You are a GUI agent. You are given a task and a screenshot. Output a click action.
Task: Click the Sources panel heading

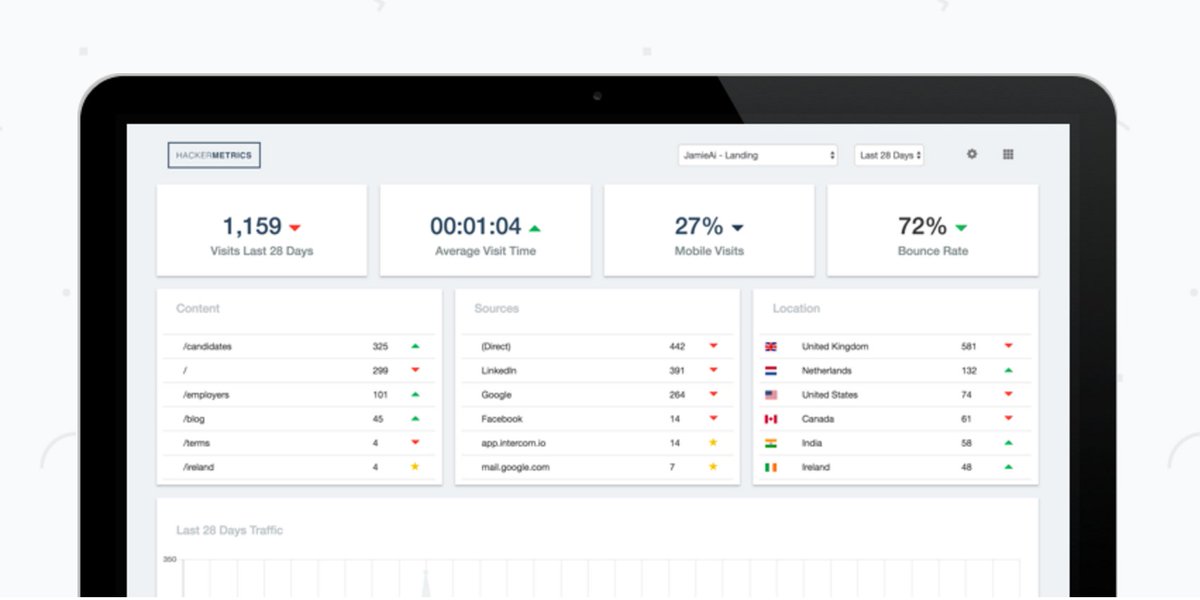pyautogui.click(x=497, y=309)
